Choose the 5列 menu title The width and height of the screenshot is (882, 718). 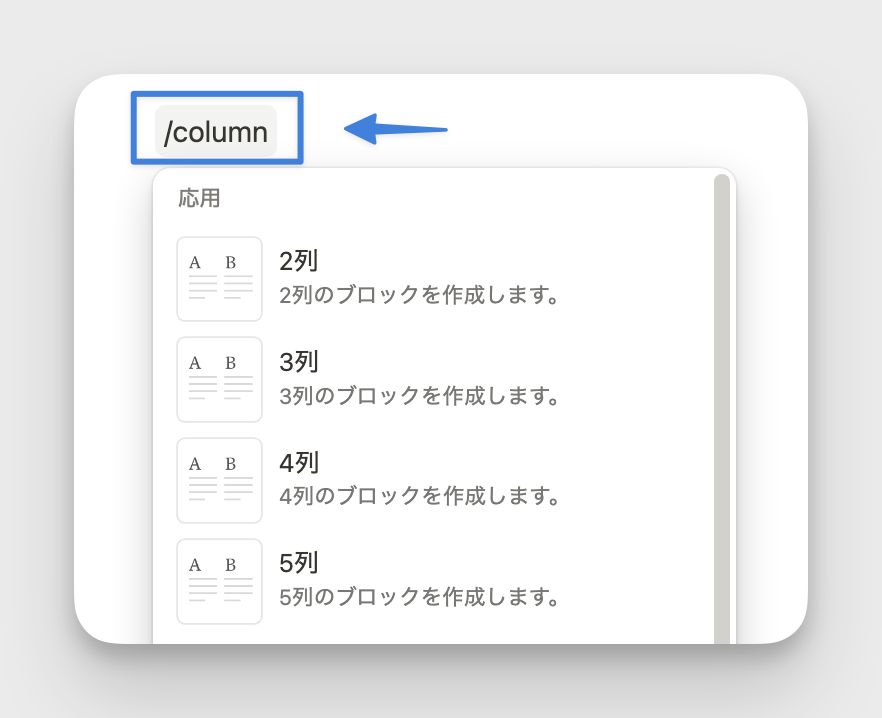tap(299, 563)
